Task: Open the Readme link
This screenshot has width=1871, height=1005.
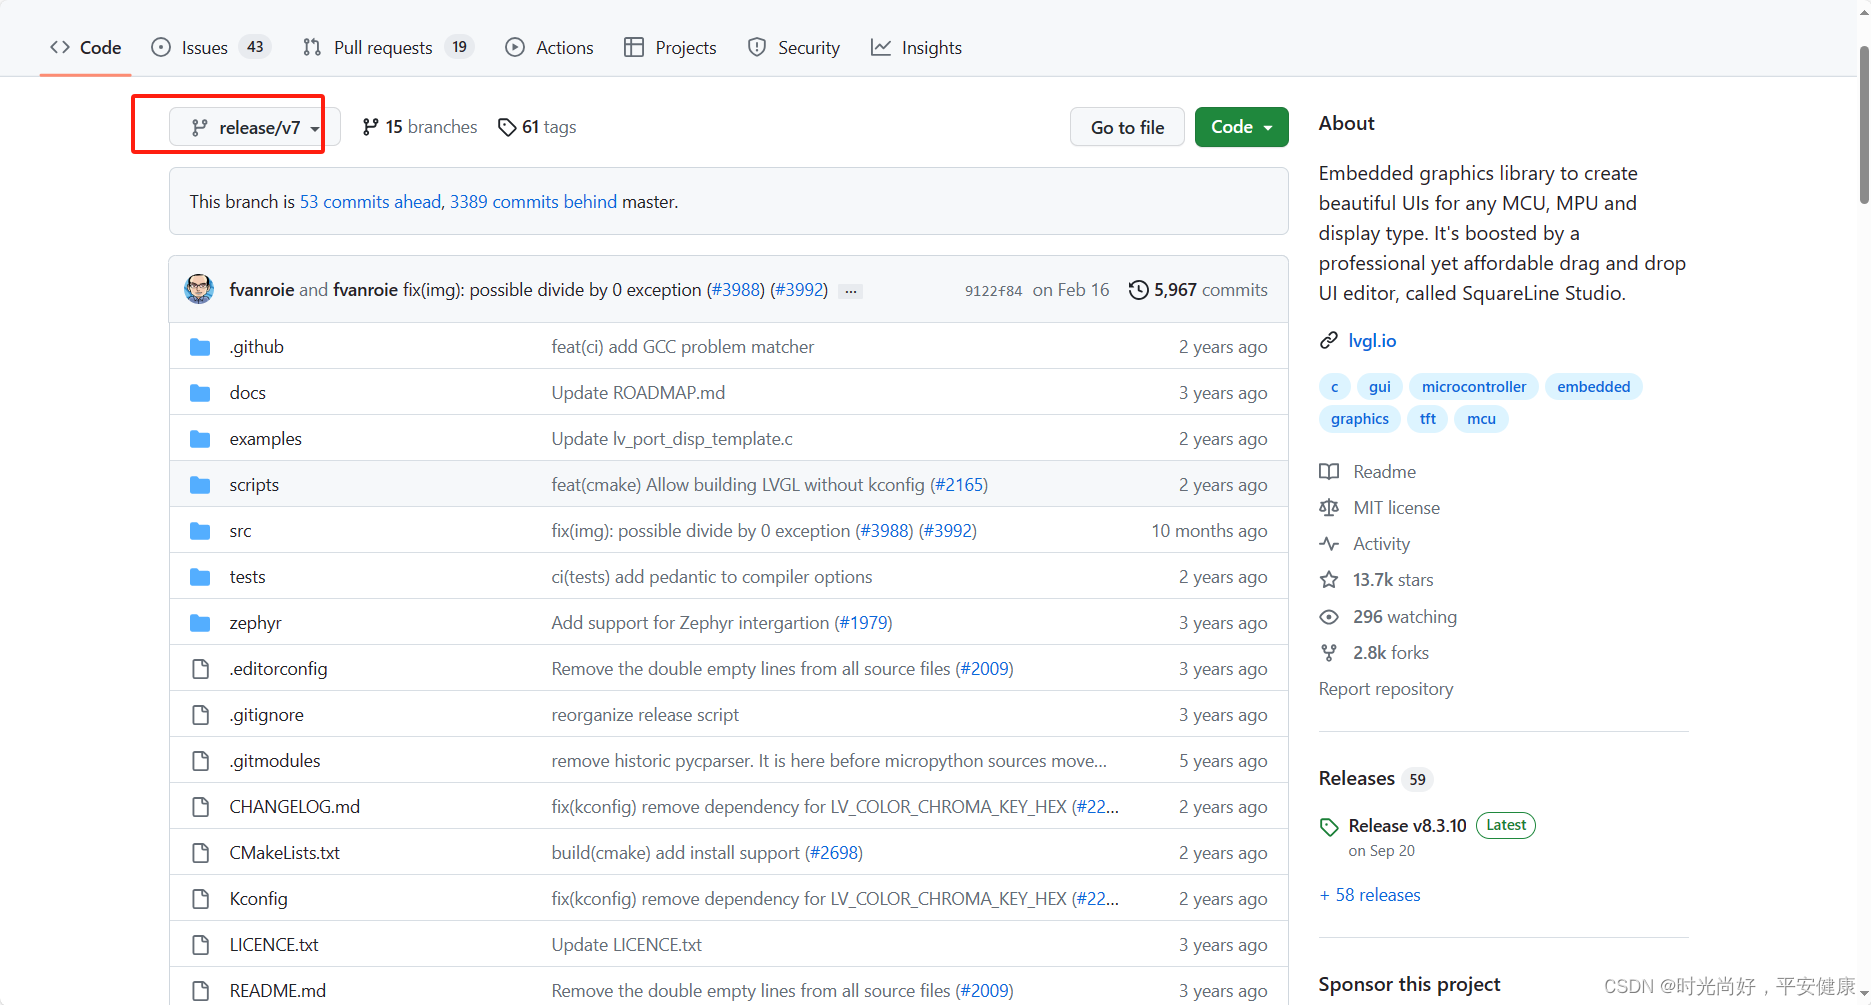Action: coord(1368,472)
